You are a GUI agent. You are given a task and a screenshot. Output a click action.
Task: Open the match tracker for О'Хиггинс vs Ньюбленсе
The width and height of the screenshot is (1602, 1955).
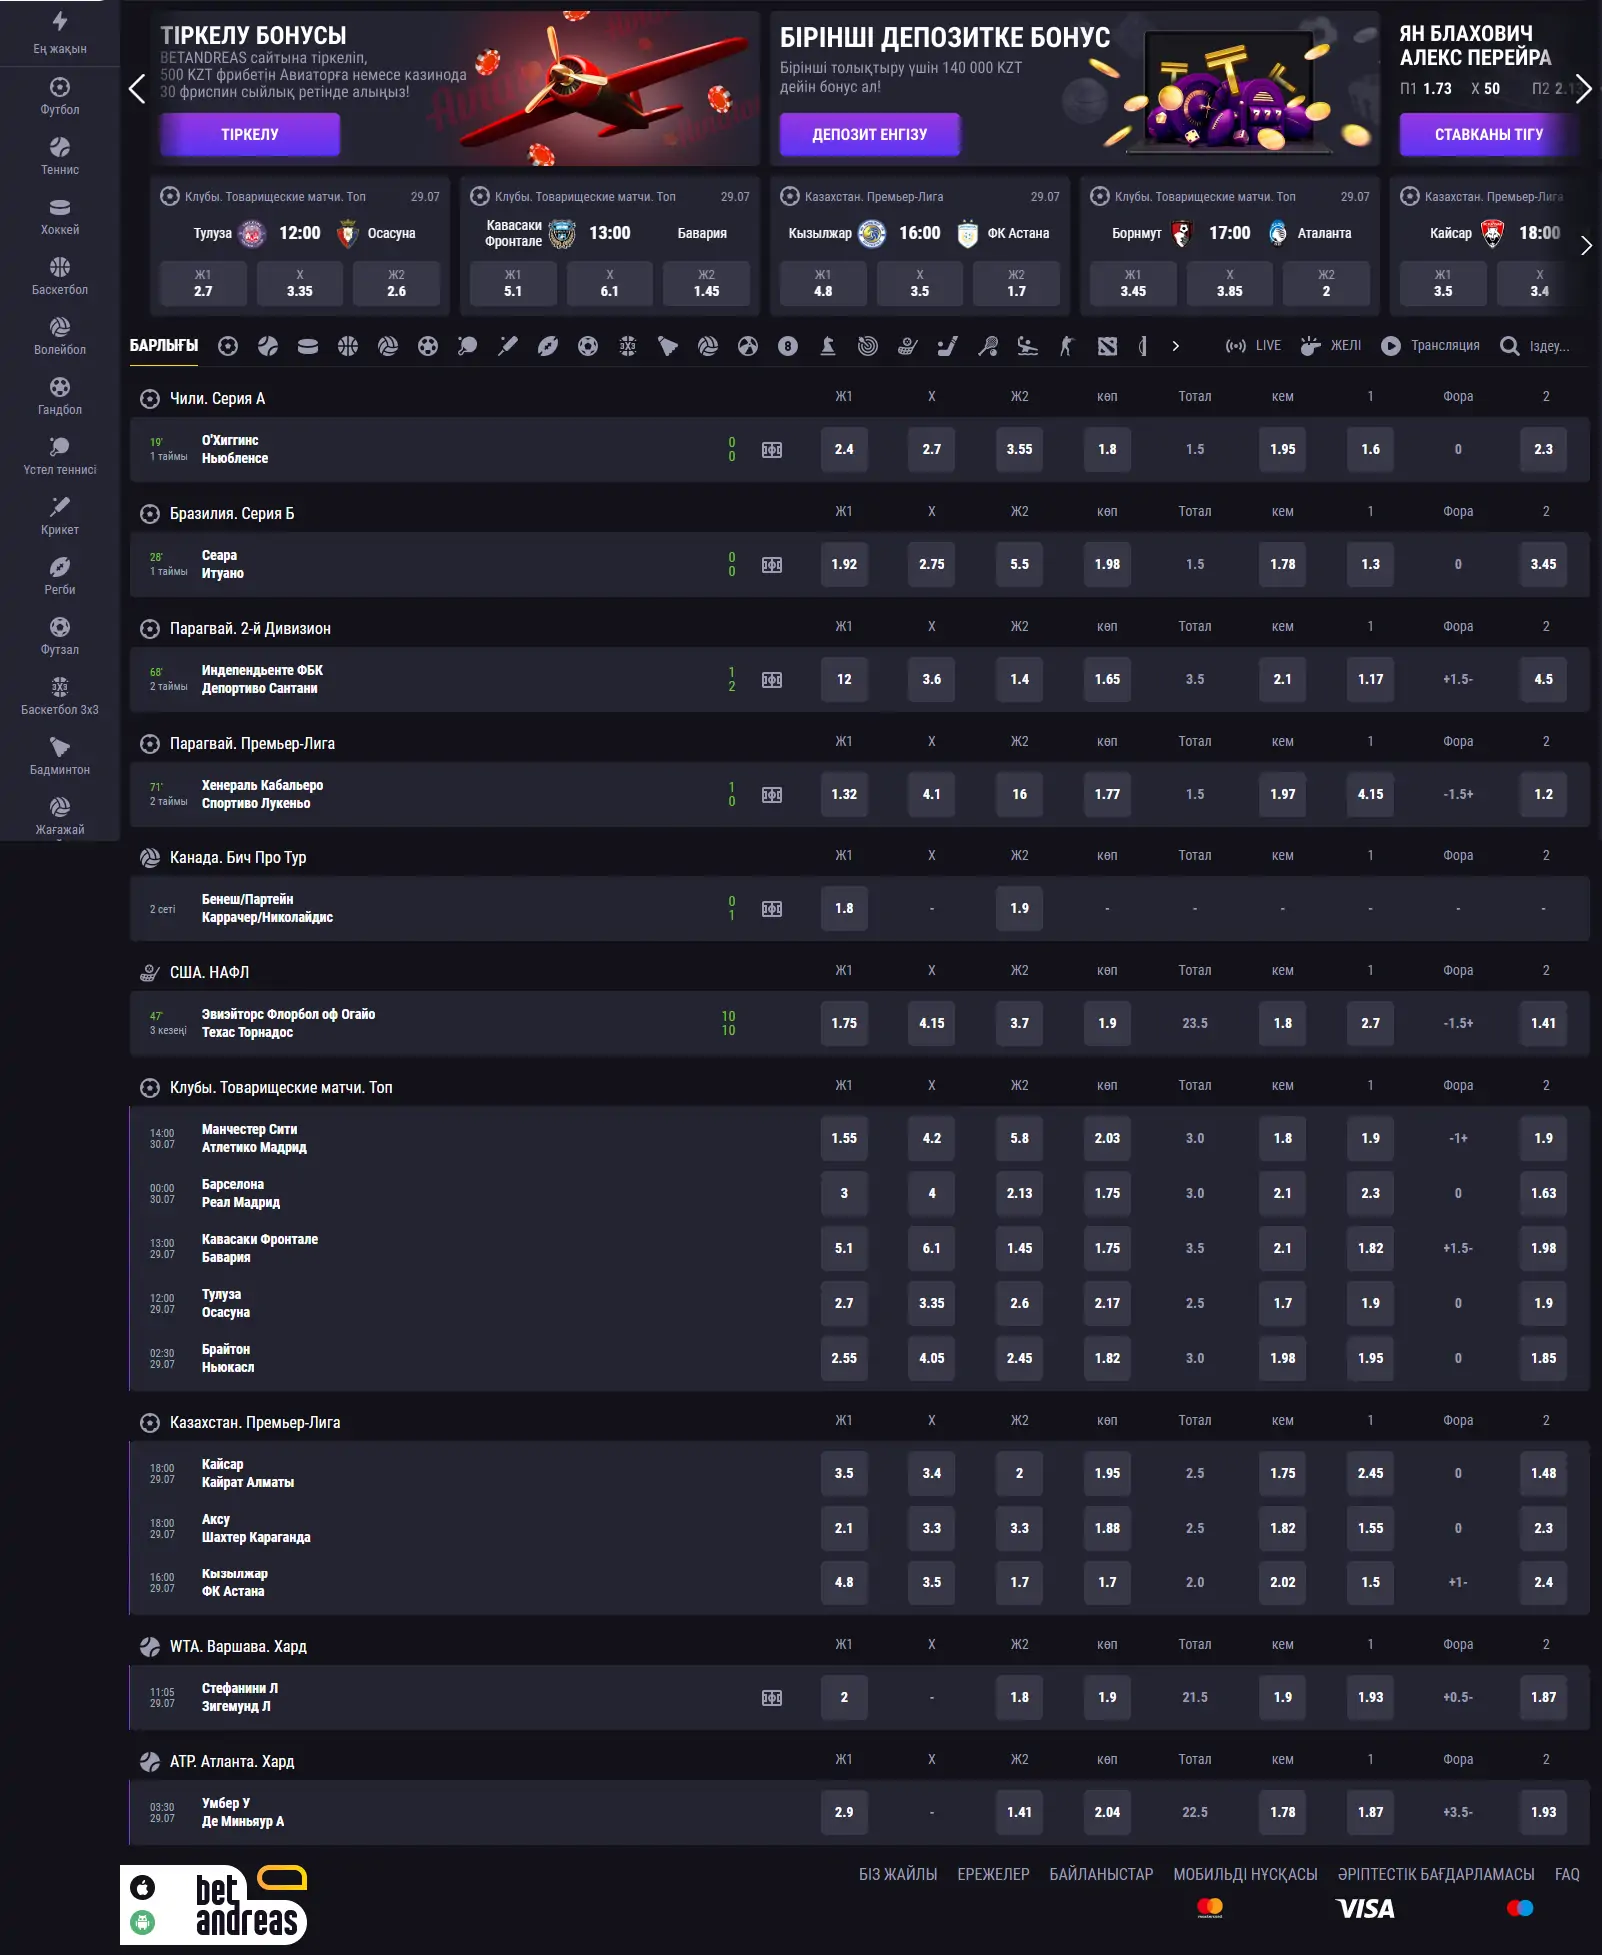point(772,450)
